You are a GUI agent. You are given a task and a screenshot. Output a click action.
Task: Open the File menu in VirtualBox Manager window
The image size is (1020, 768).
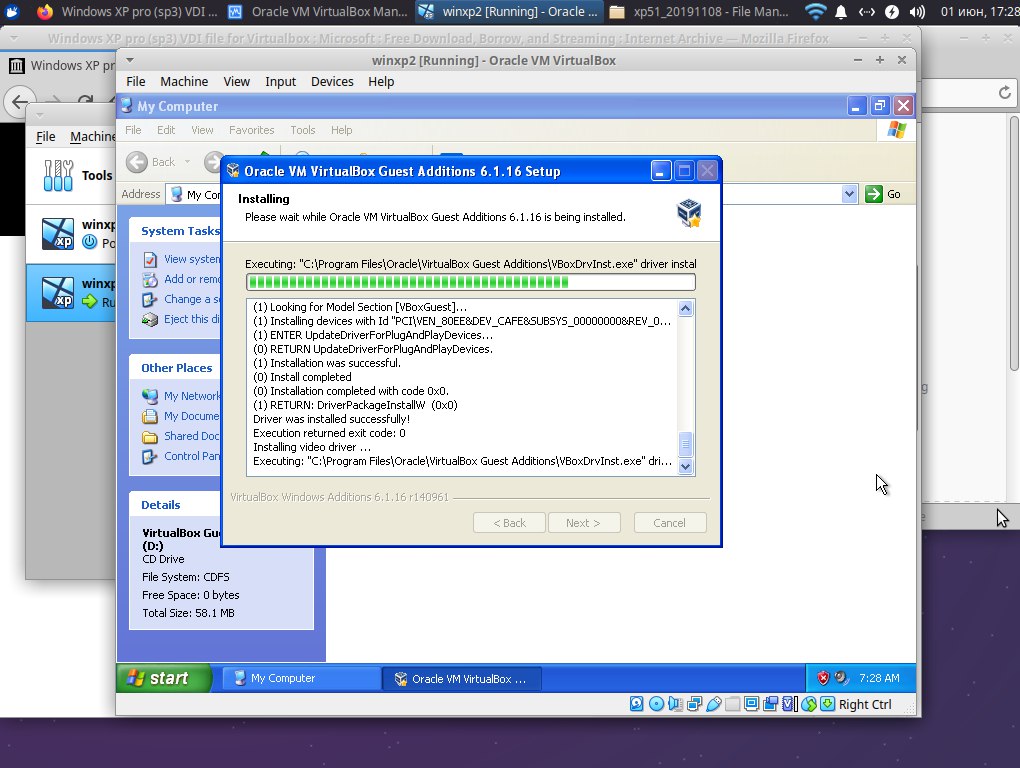tap(46, 137)
